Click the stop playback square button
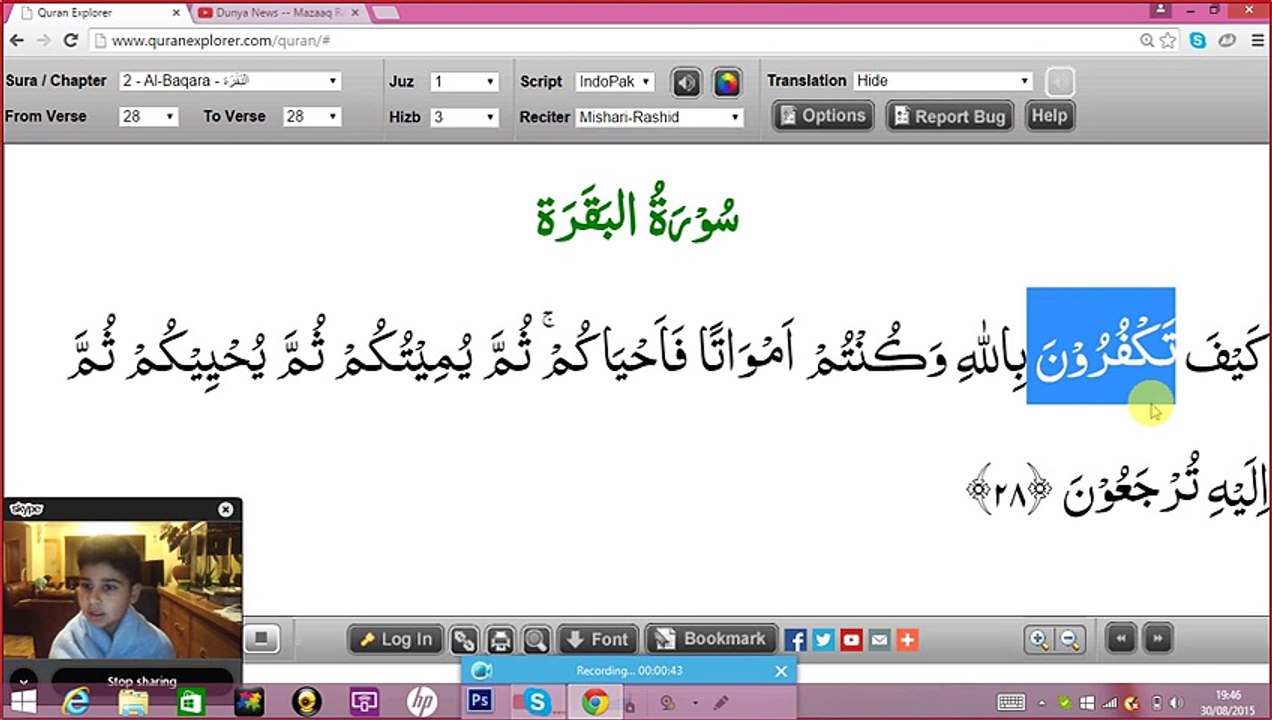The width and height of the screenshot is (1272, 720). click(261, 639)
